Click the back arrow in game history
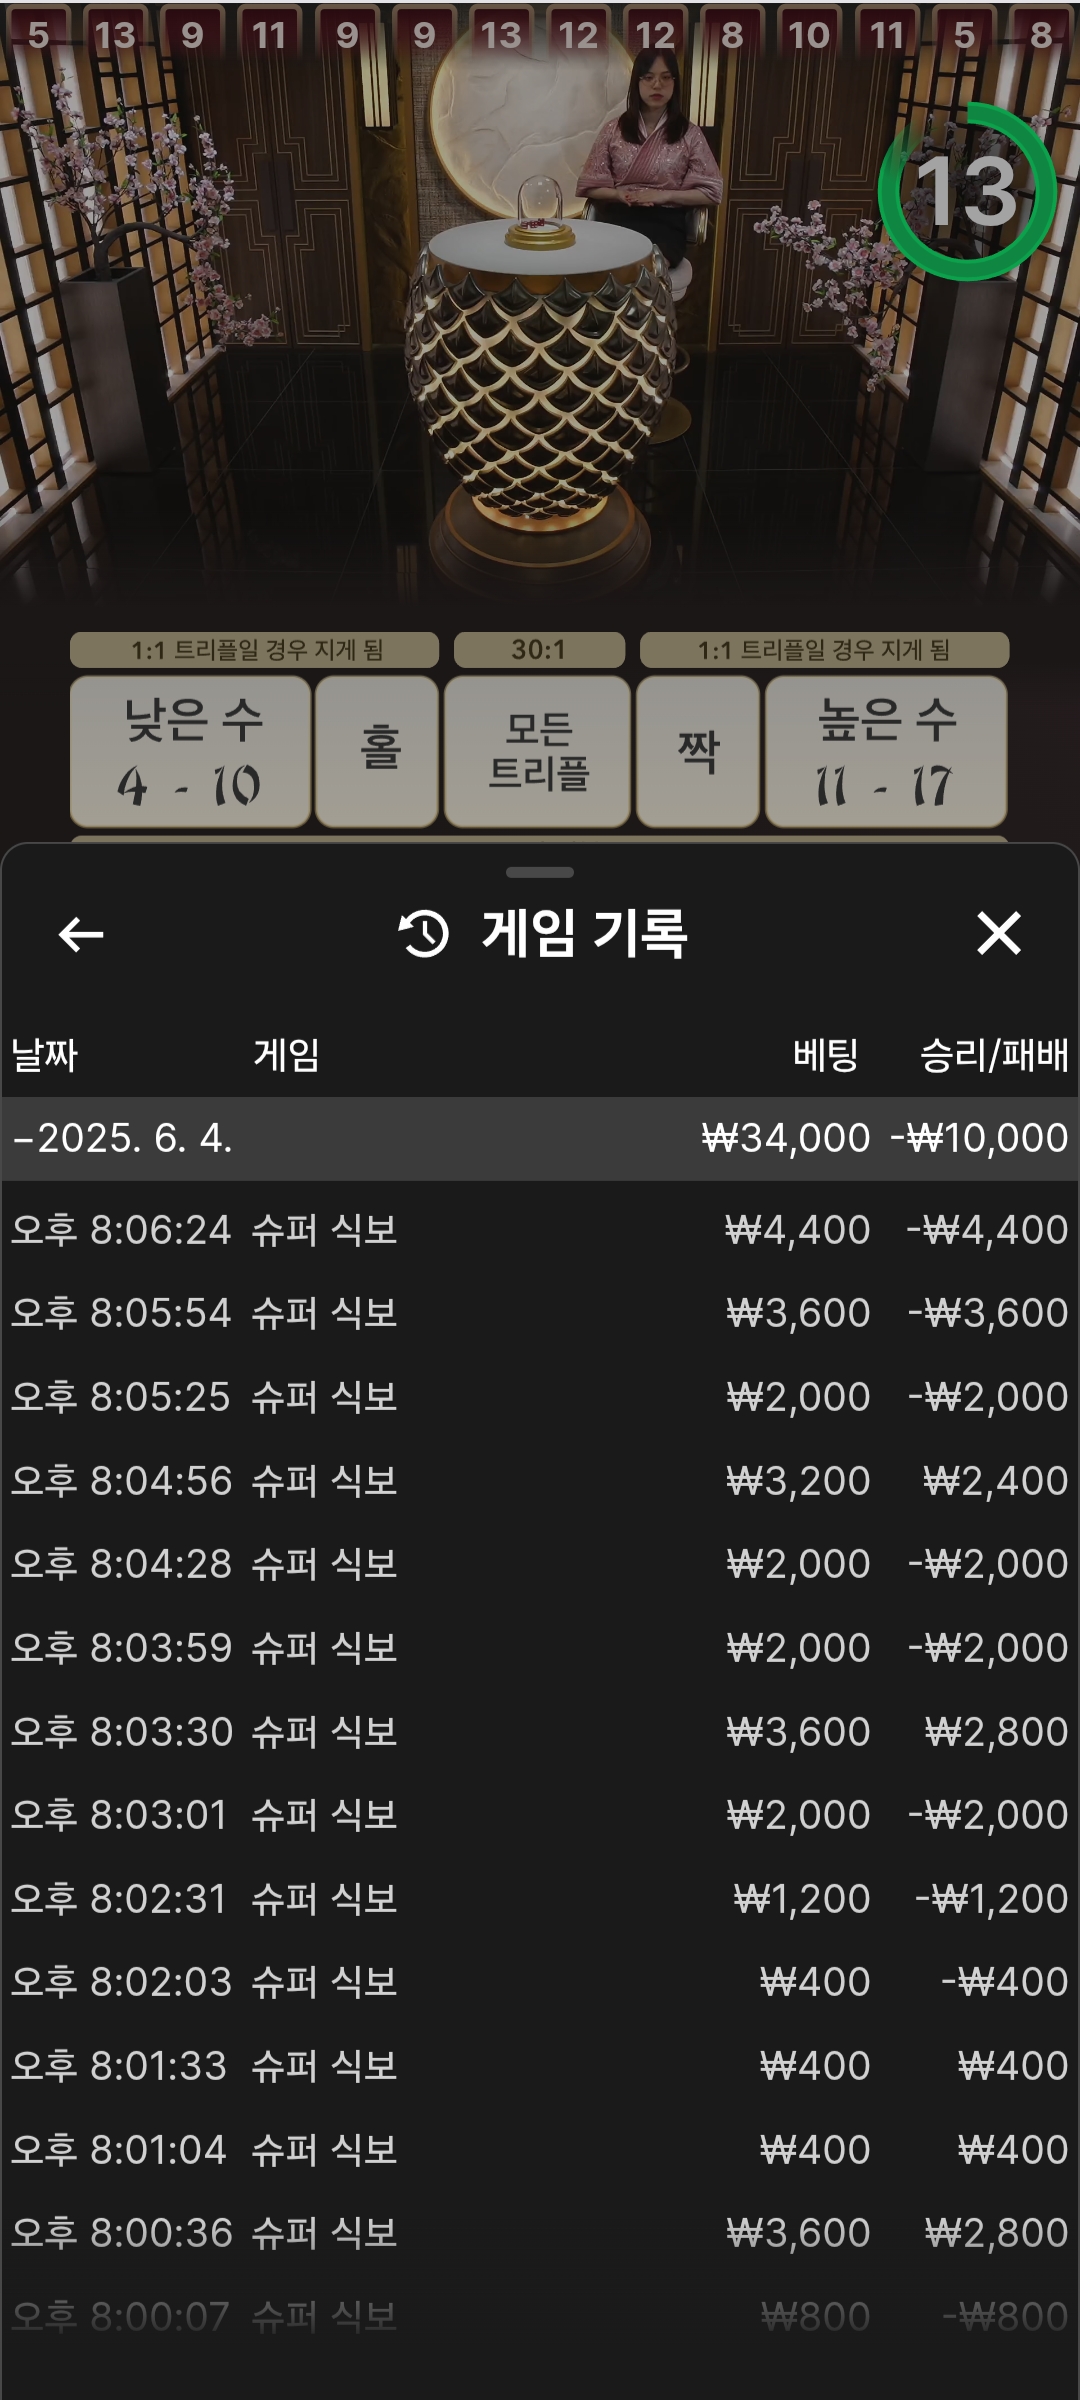Image resolution: width=1080 pixels, height=2400 pixels. [x=81, y=935]
